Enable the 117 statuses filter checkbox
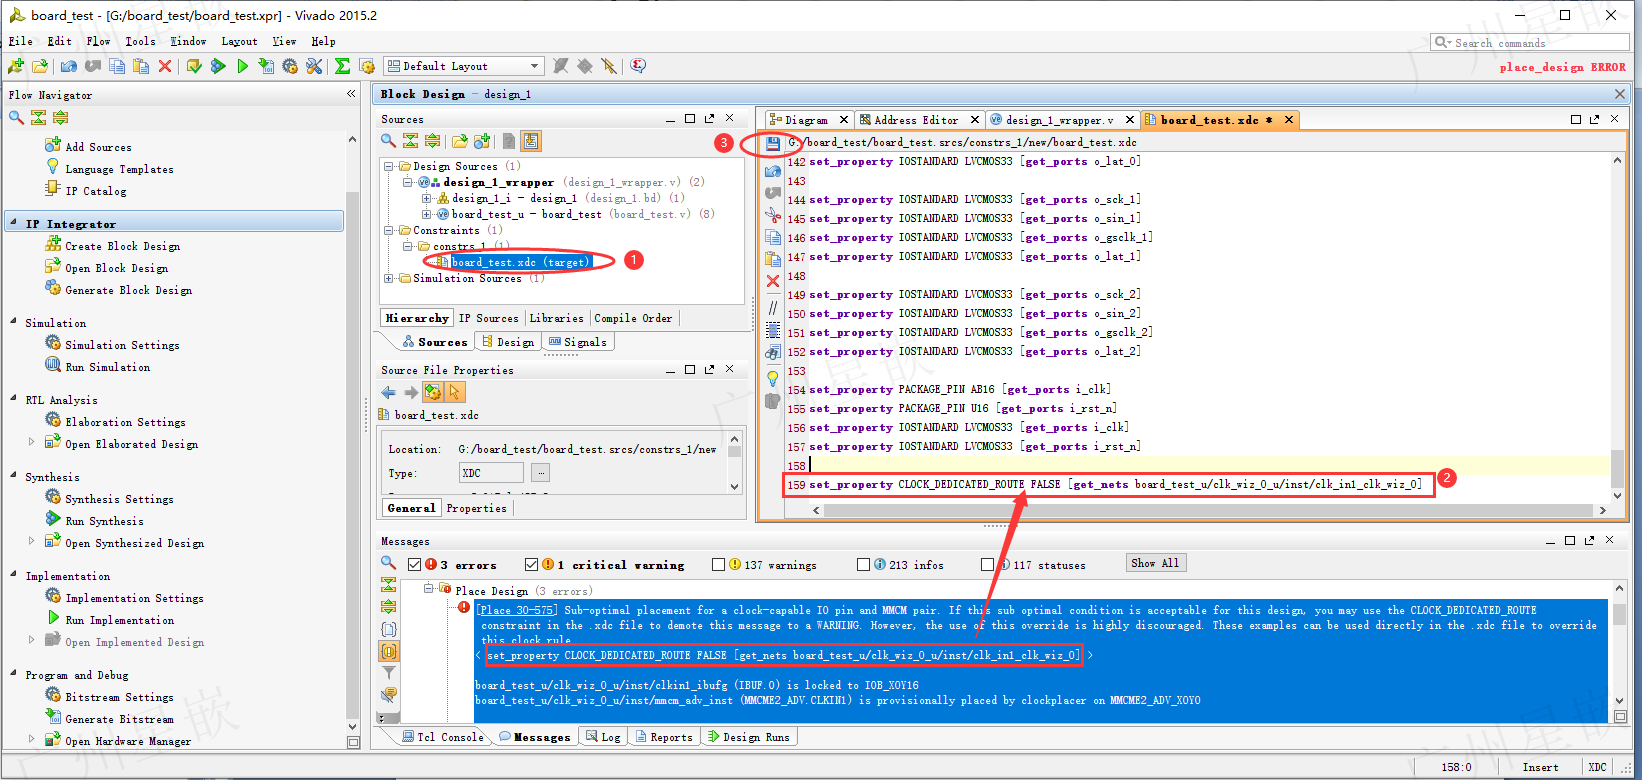 (x=987, y=565)
